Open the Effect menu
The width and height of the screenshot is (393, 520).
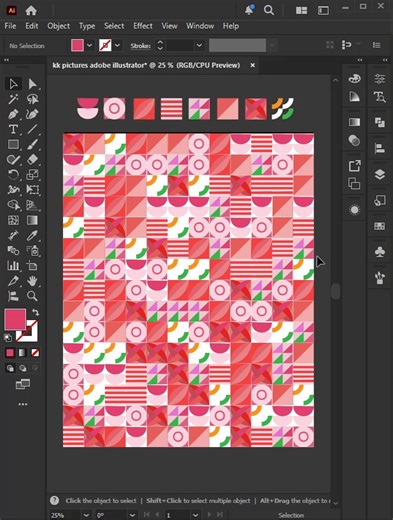point(143,26)
